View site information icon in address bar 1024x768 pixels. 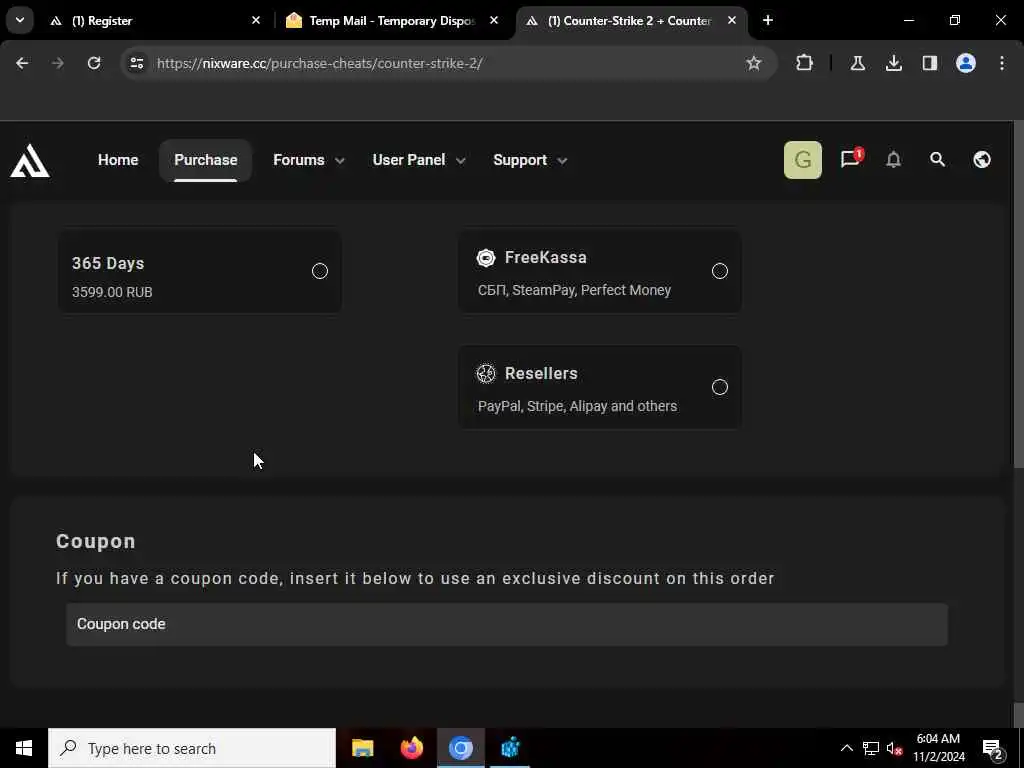(136, 63)
